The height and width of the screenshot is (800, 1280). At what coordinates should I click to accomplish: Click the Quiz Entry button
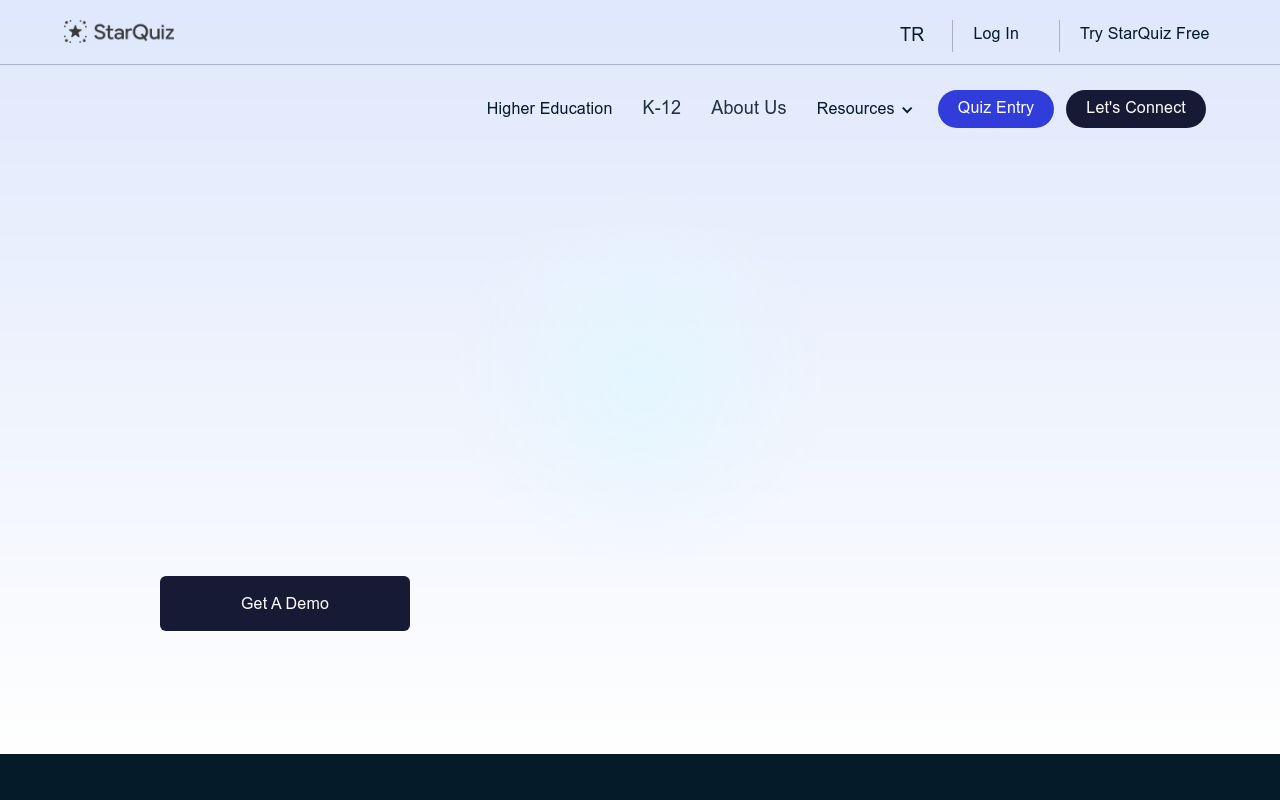[996, 109]
